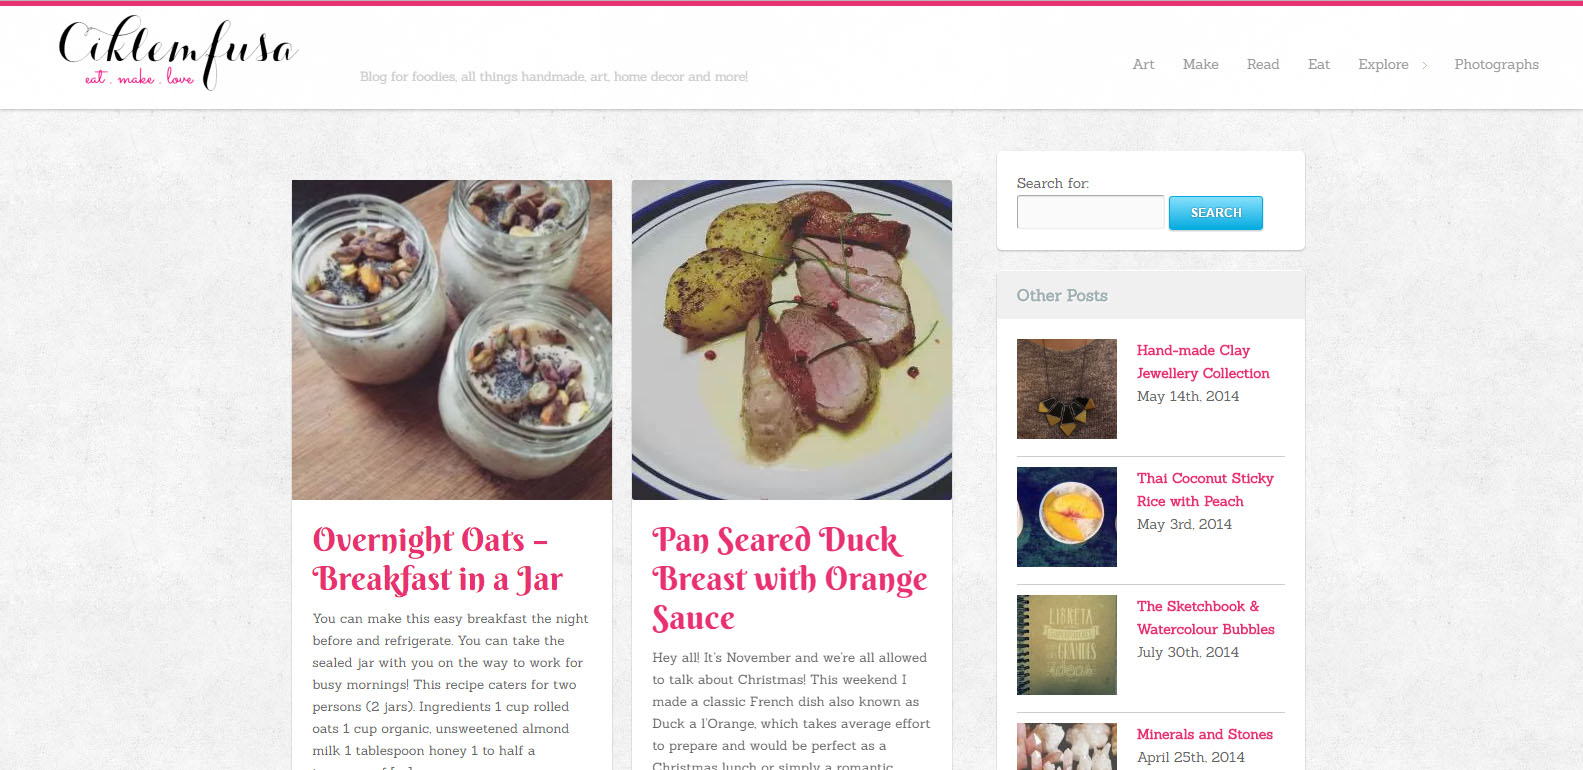Open Overnight Oats – Breakfast in a Jar title
This screenshot has height=770, width=1583.
point(438,559)
